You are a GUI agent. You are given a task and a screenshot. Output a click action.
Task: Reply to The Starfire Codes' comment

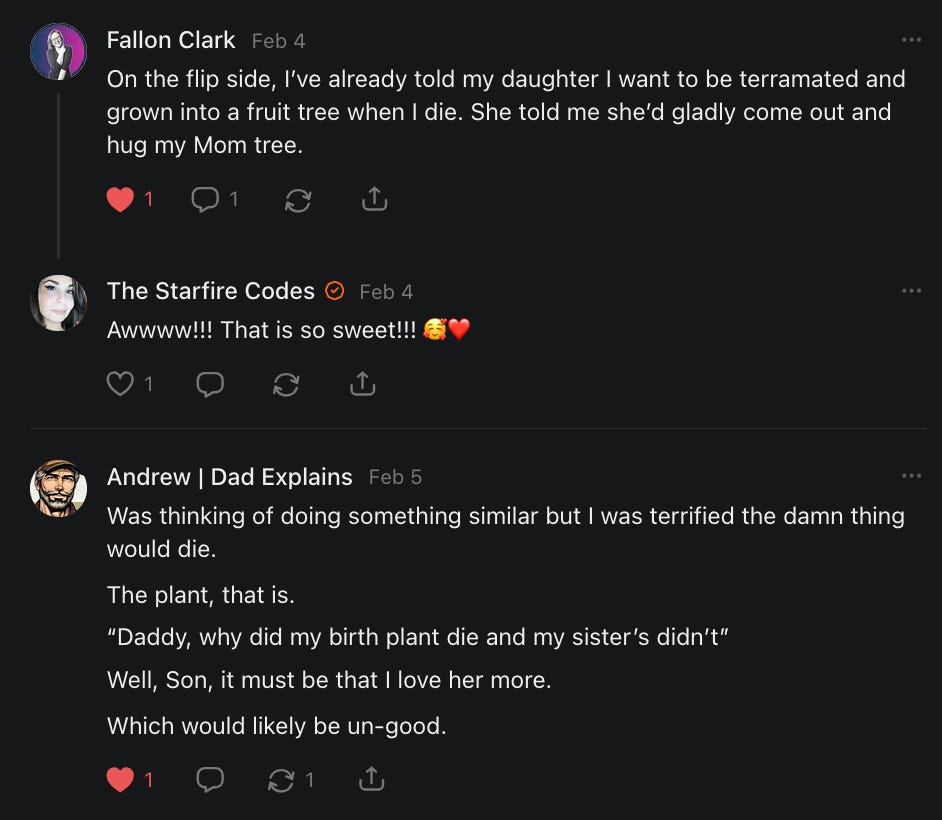click(x=210, y=384)
